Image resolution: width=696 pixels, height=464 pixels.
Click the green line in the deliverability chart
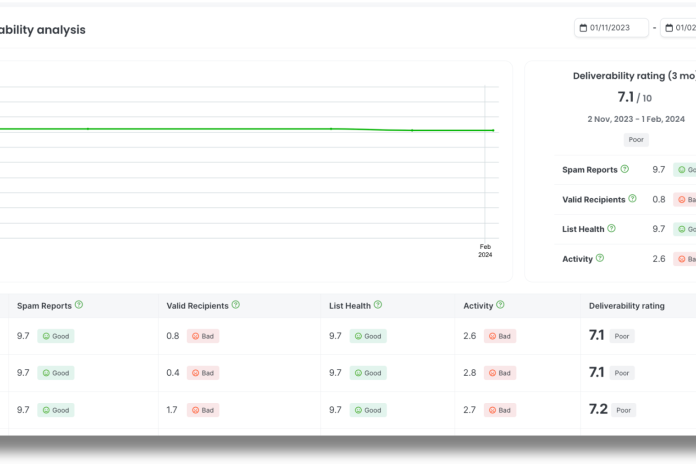point(250,129)
